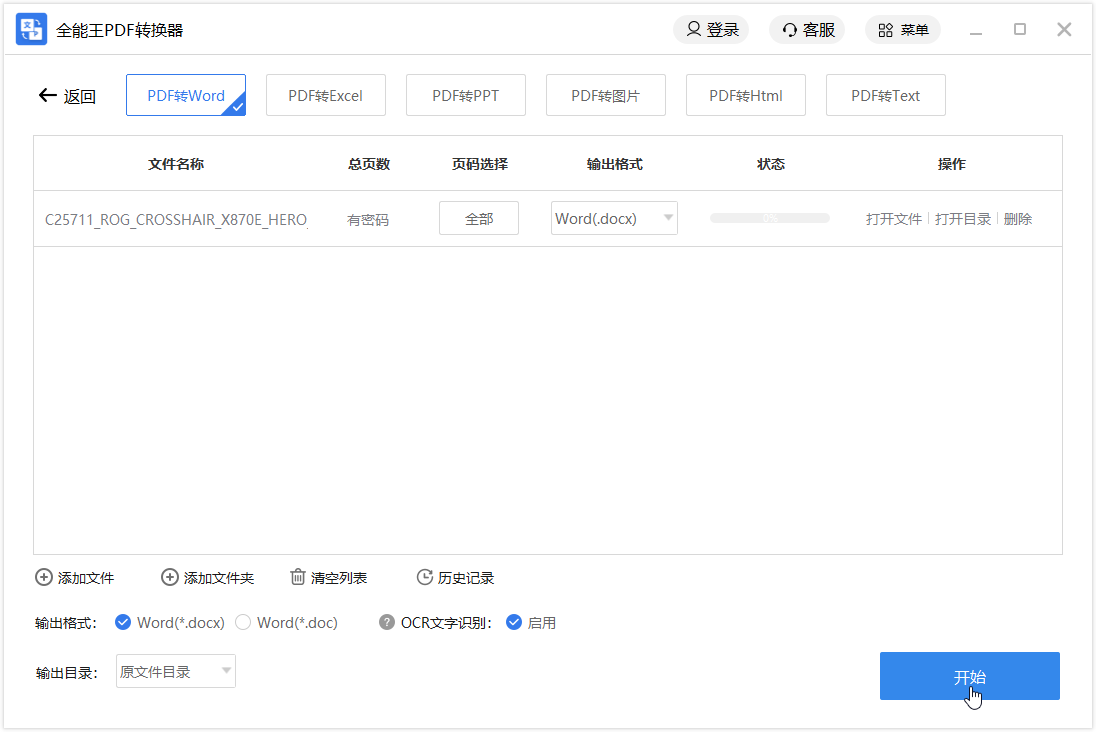This screenshot has width=1096, height=732.
Task: Switch to the PDF转Excel tab
Action: click(326, 94)
